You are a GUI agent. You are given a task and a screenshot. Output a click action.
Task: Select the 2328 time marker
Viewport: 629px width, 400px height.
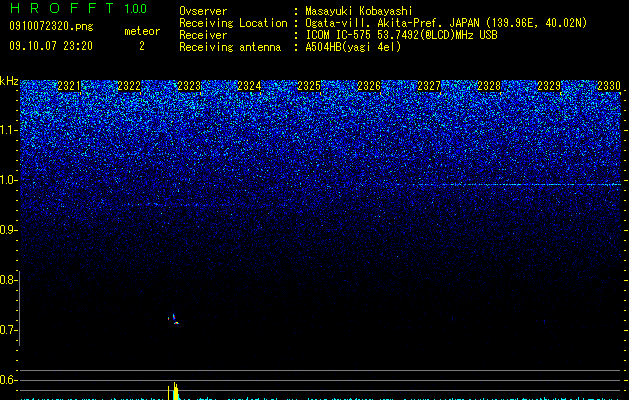click(x=489, y=86)
